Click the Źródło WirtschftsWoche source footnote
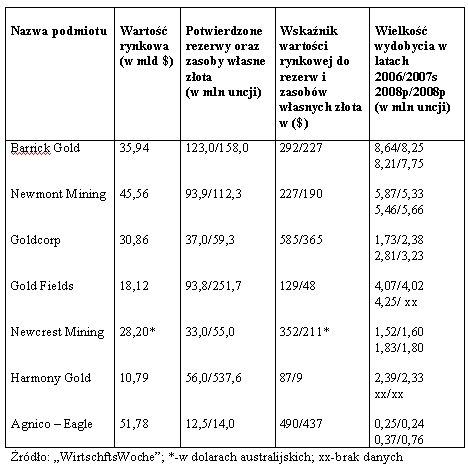This screenshot has width=468, height=468. tap(206, 457)
